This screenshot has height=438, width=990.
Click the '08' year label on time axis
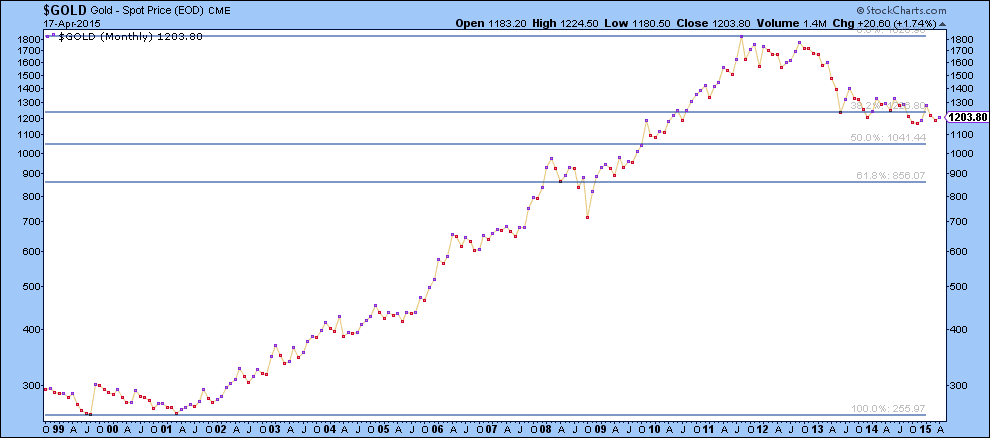(546, 429)
